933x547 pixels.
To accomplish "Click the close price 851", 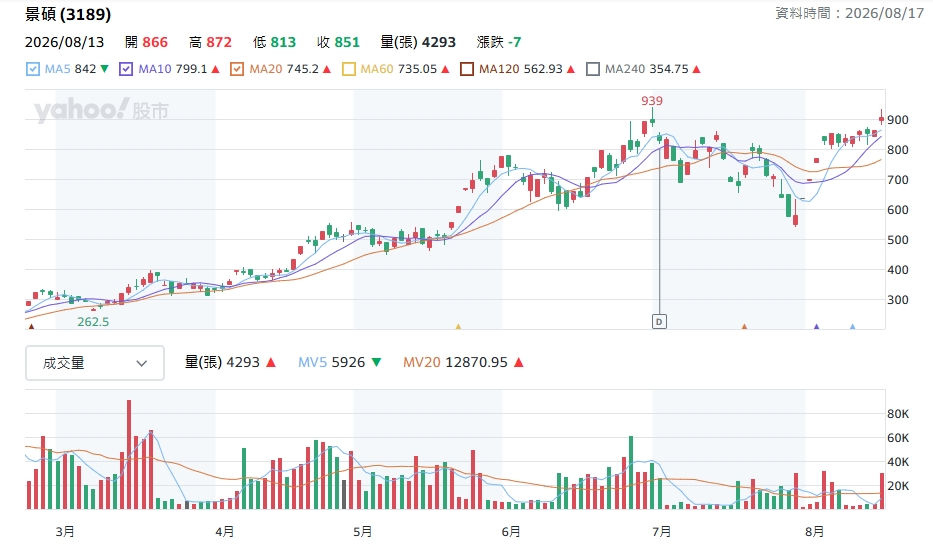I will 347,42.
